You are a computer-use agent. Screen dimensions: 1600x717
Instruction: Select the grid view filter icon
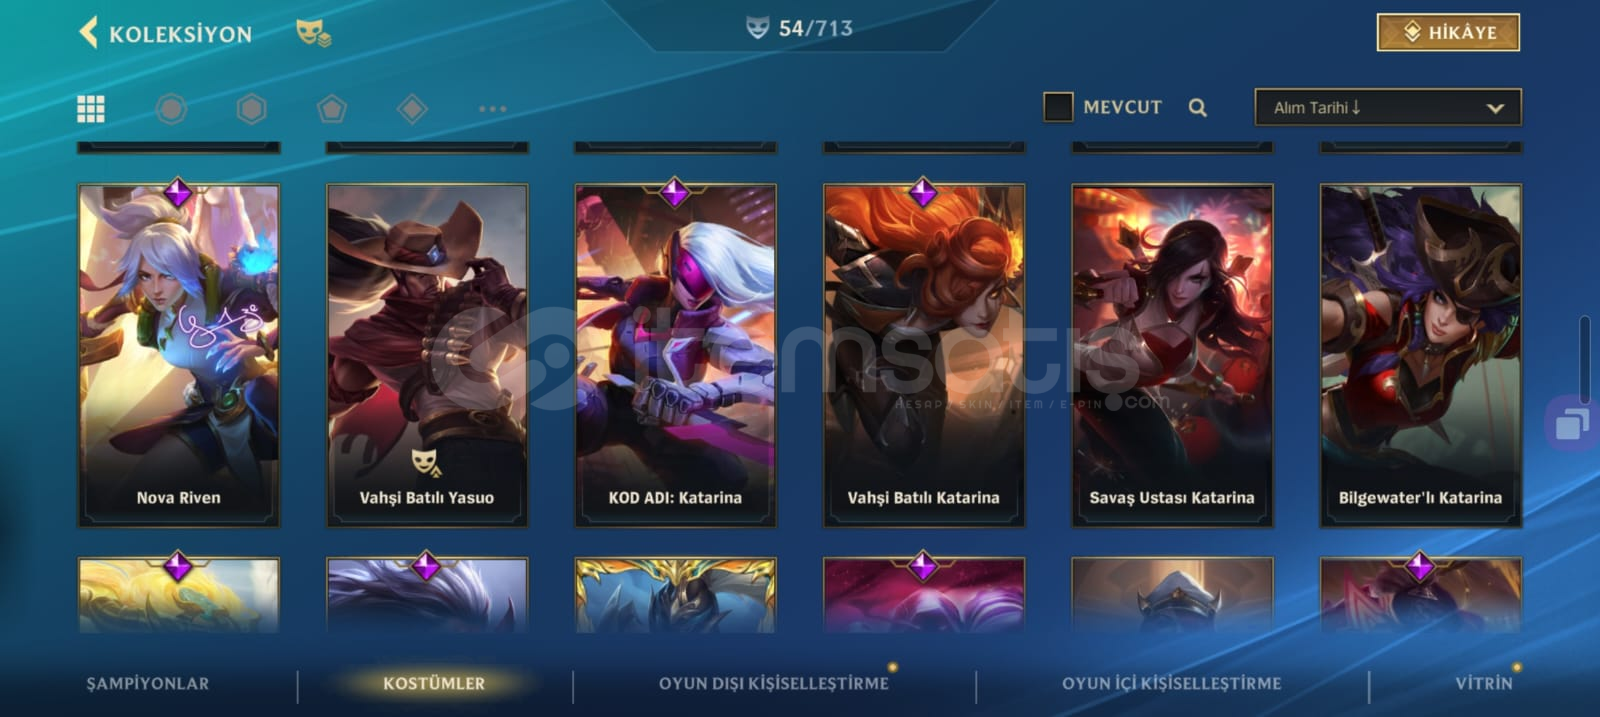pyautogui.click(x=91, y=108)
